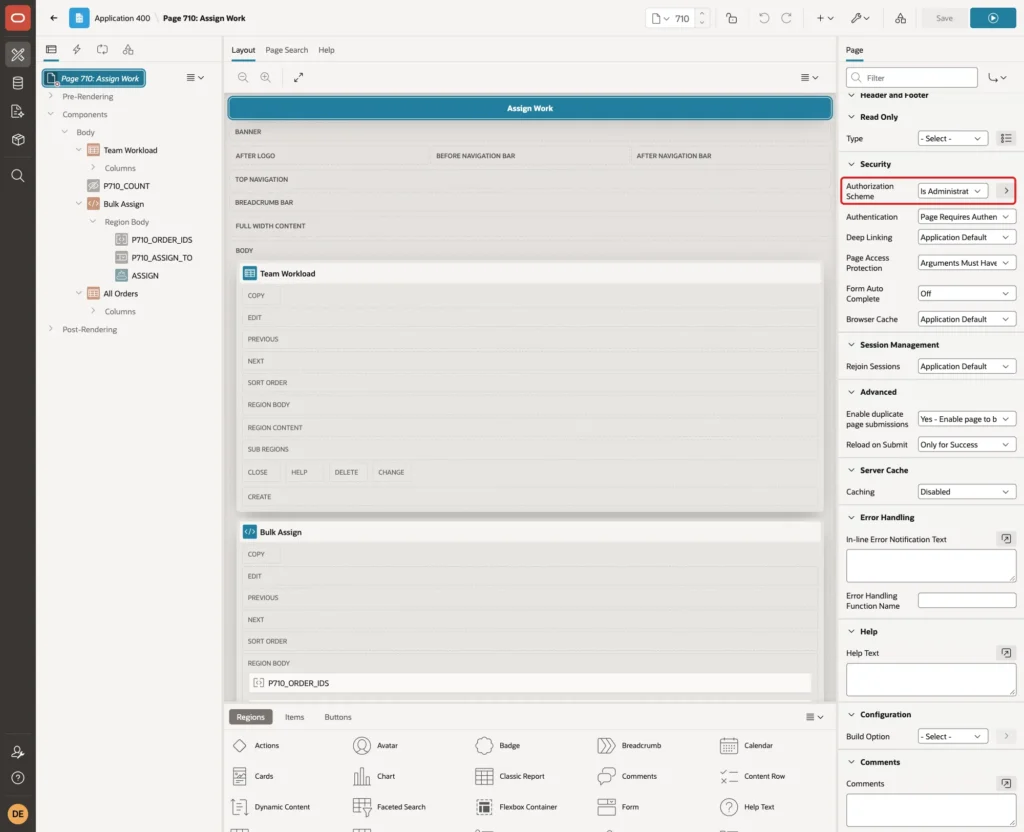1024x832 pixels.
Task: Open the Authorization Scheme dropdown
Action: (x=952, y=191)
